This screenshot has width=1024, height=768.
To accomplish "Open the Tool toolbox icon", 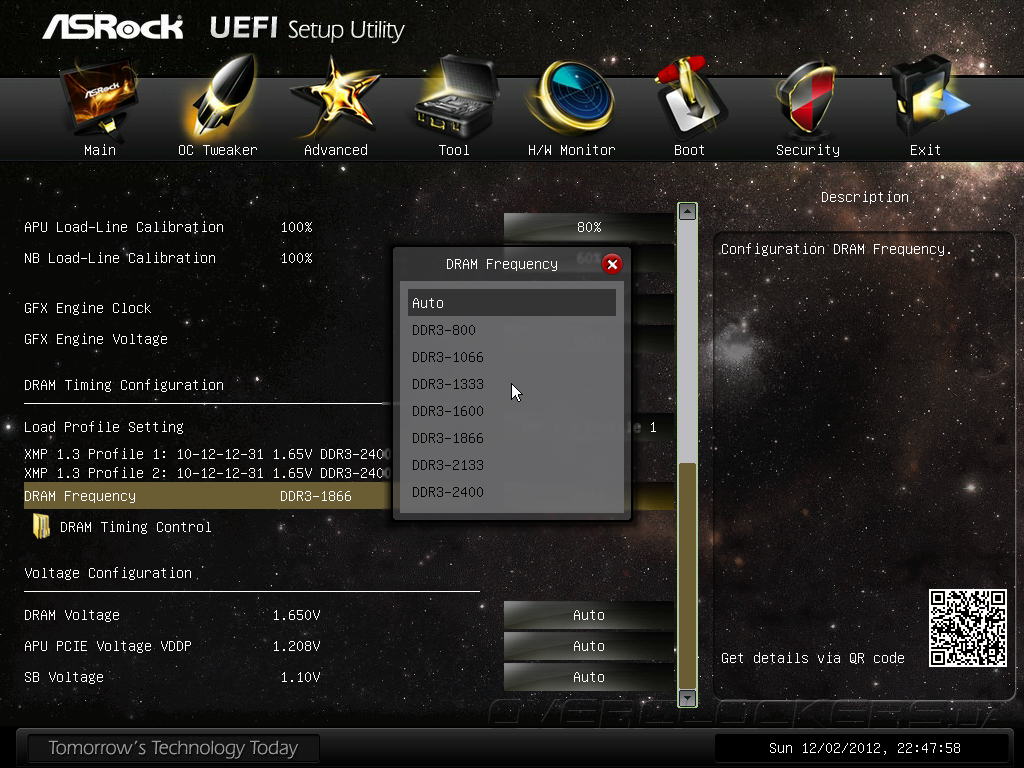I will [455, 97].
